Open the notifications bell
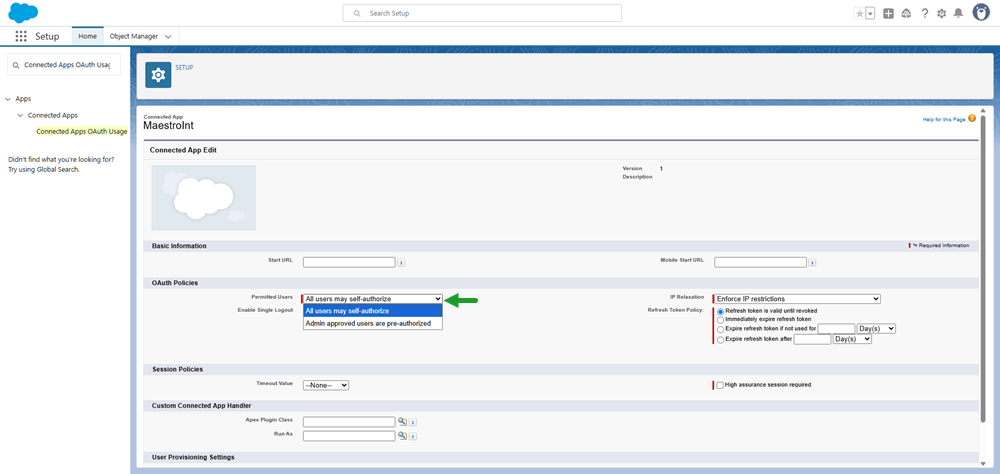The height and width of the screenshot is (474, 1000). click(958, 13)
